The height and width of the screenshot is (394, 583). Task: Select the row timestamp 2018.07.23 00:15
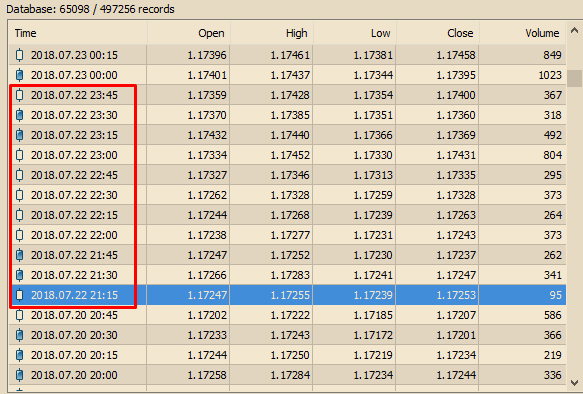point(74,55)
